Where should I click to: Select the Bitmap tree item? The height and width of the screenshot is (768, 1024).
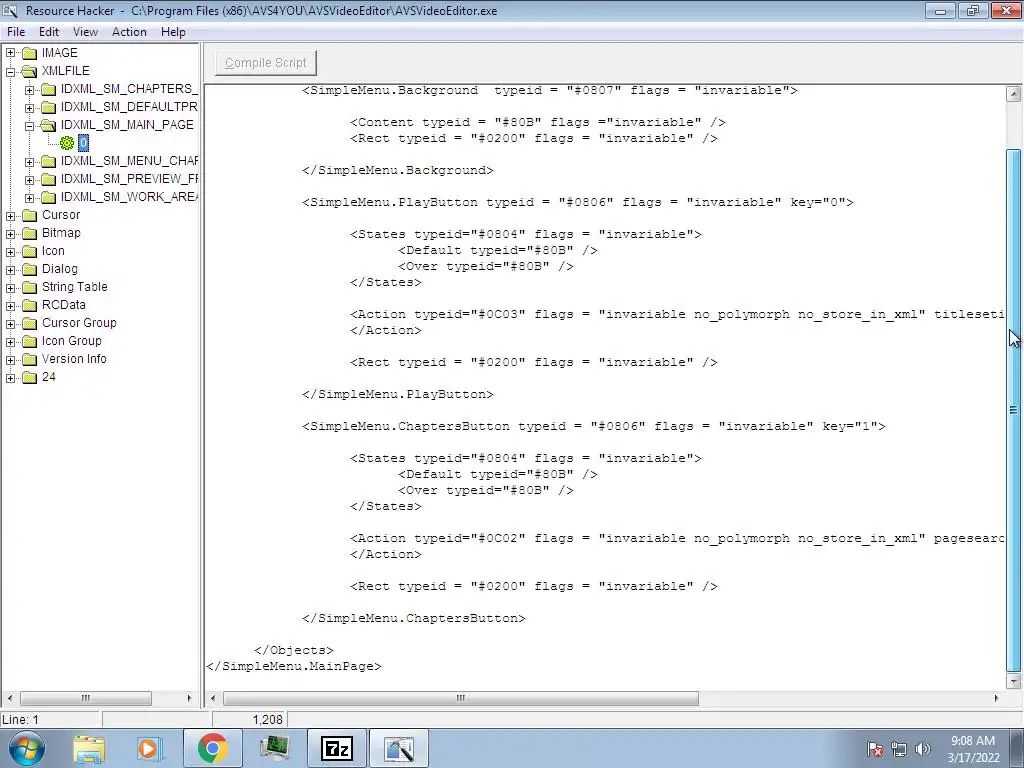[61, 232]
